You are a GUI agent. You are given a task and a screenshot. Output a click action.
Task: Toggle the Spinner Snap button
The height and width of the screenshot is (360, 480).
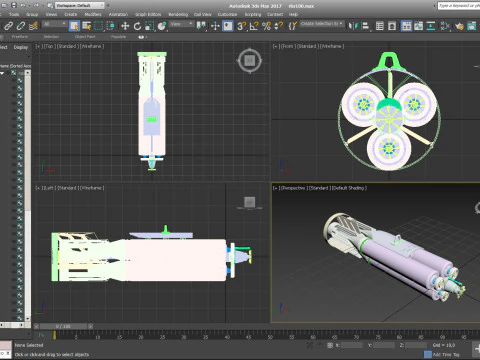(x=278, y=26)
